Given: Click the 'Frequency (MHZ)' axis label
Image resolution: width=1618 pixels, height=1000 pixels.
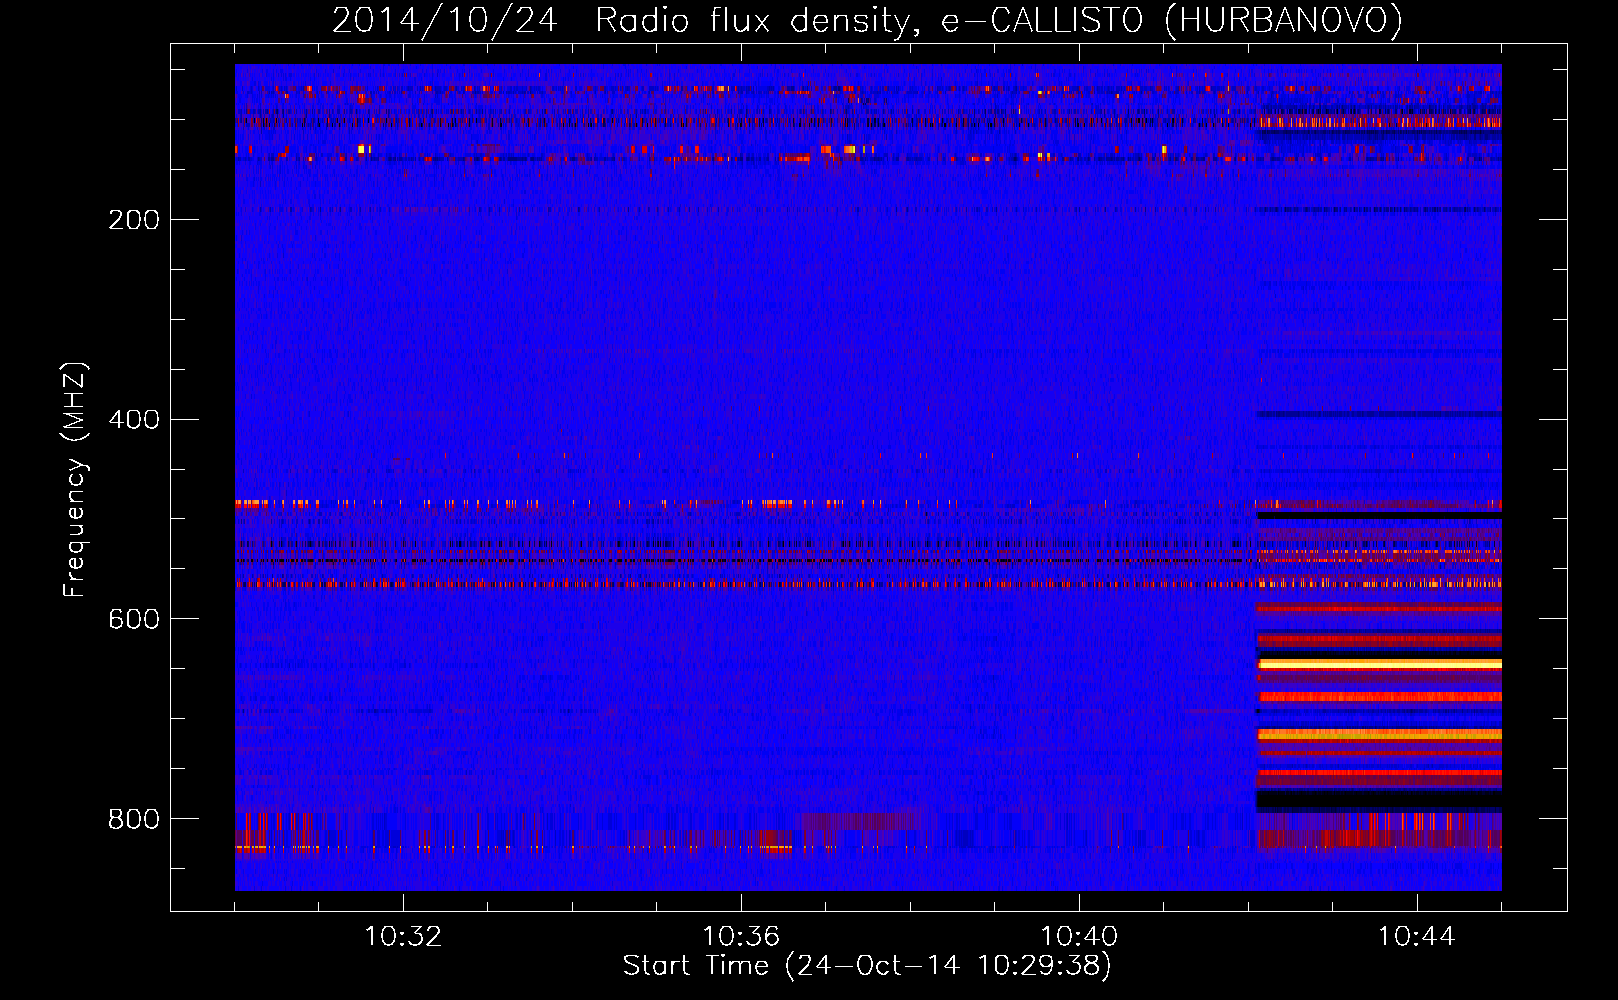Looking at the screenshot, I should point(75,480).
